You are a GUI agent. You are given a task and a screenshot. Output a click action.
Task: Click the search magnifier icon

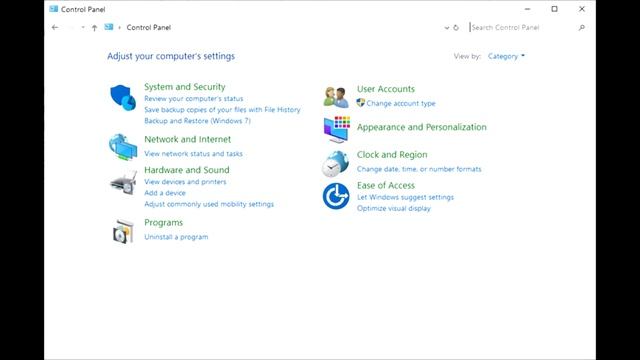(582, 28)
